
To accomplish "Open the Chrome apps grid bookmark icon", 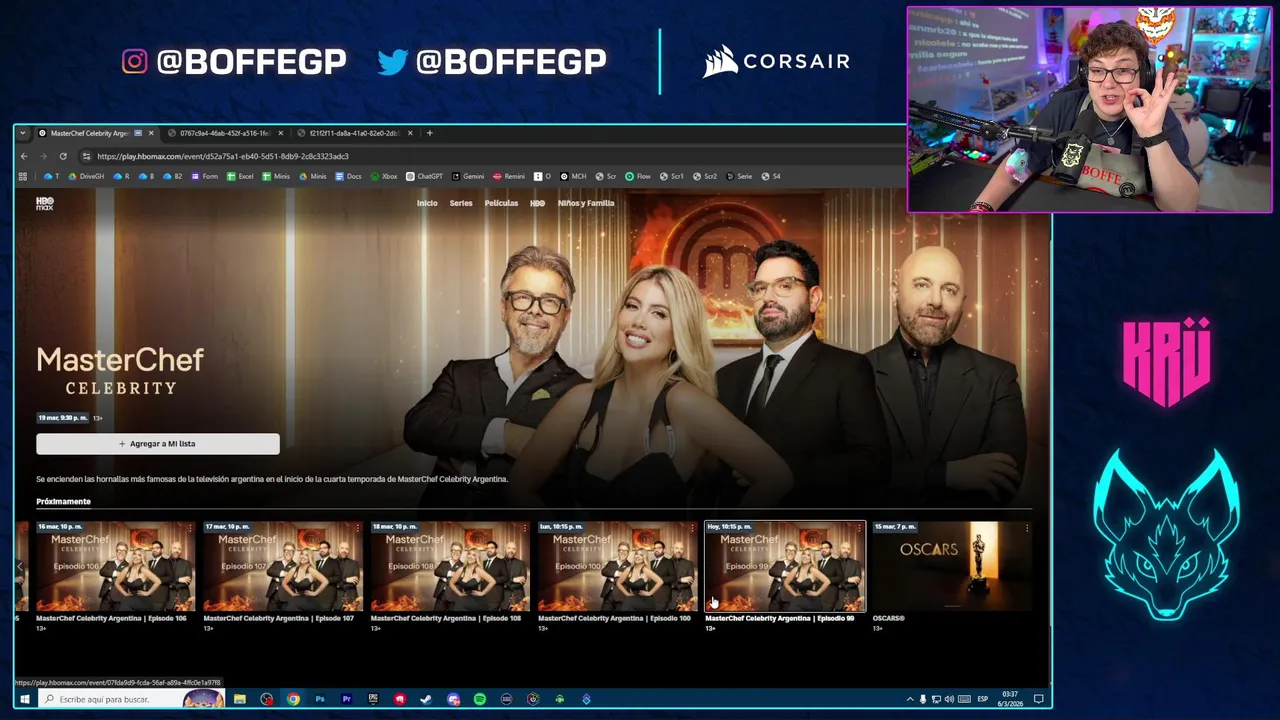I will [x=23, y=176].
